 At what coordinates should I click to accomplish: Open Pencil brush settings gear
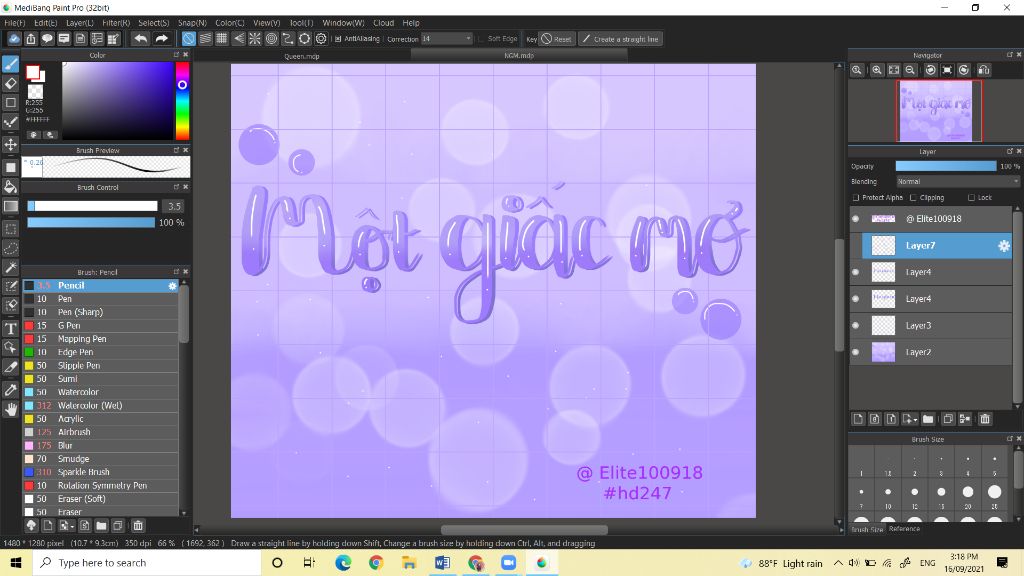172,286
